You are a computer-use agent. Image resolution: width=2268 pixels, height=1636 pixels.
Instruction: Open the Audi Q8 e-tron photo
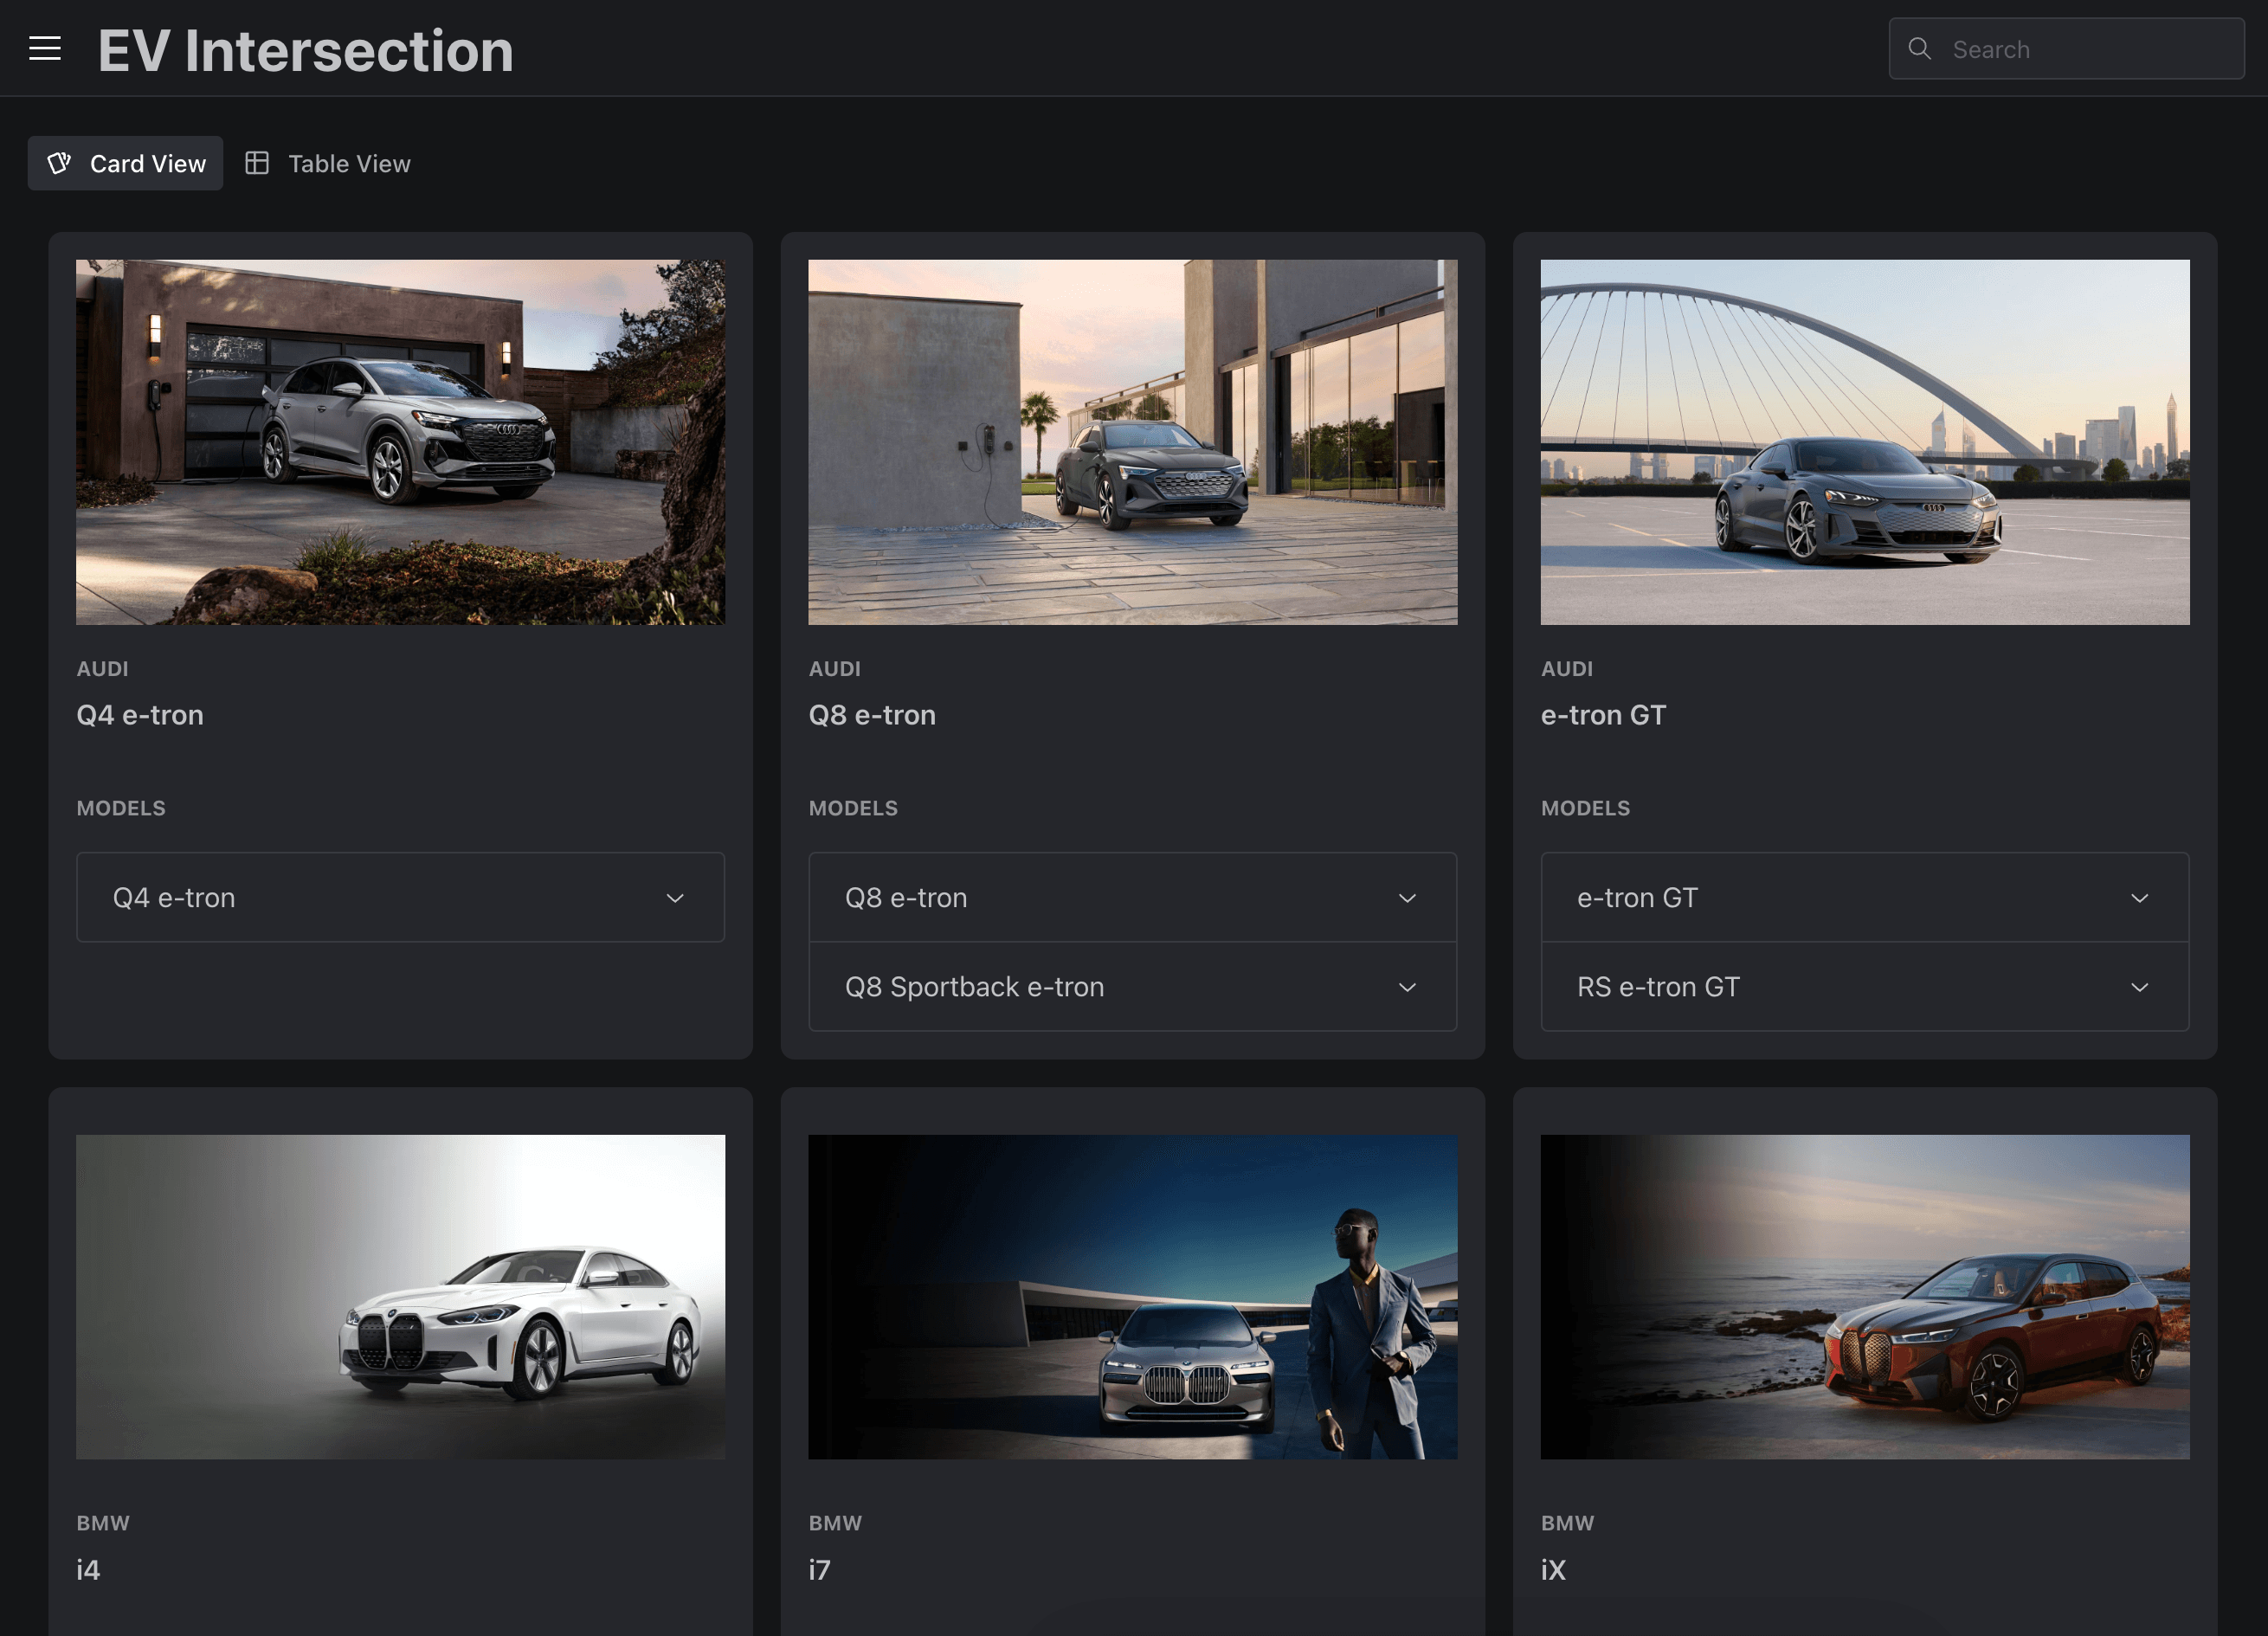coord(1132,442)
